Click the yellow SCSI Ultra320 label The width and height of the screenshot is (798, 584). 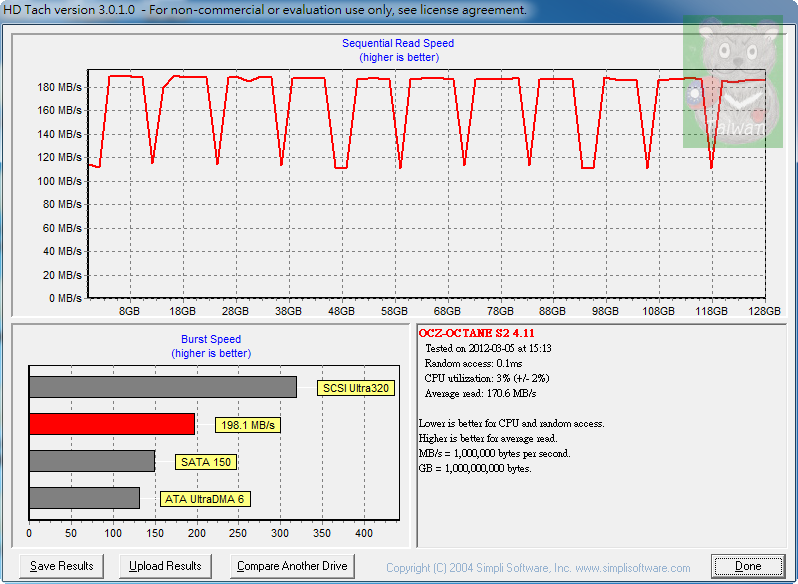coord(357,388)
